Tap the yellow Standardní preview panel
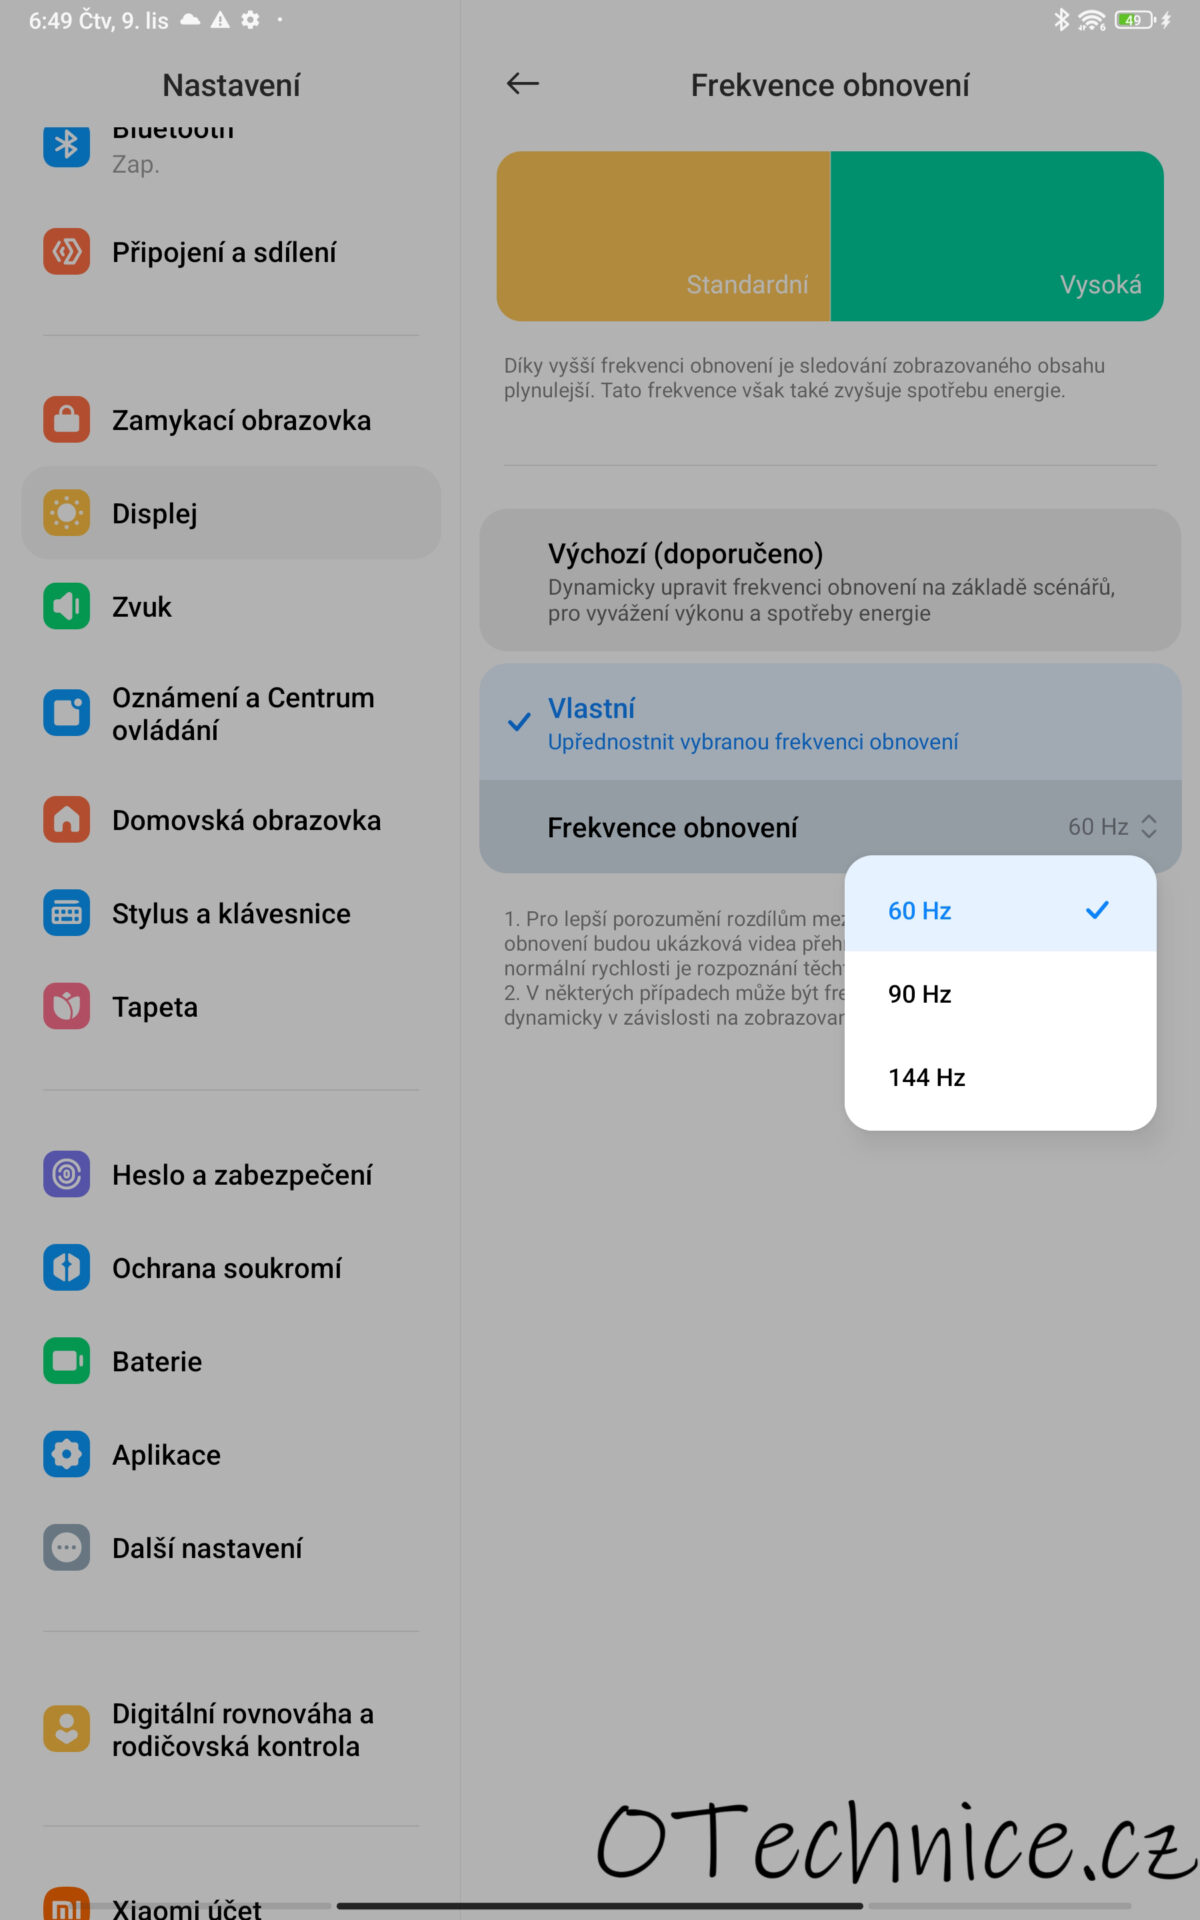The image size is (1200, 1920). click(x=664, y=236)
